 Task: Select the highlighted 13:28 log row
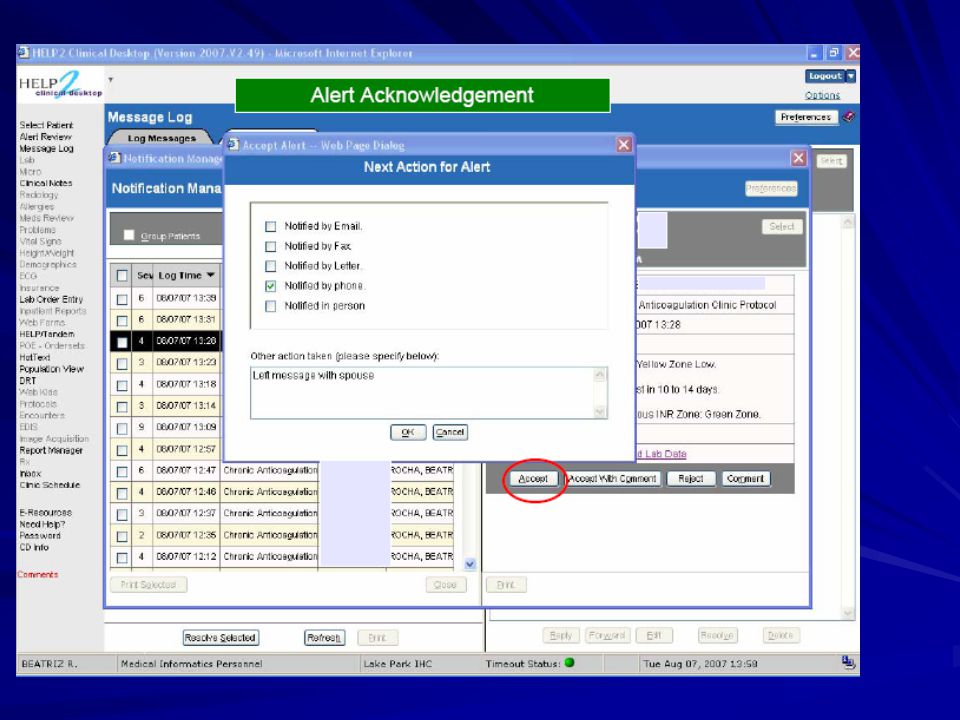pos(167,341)
